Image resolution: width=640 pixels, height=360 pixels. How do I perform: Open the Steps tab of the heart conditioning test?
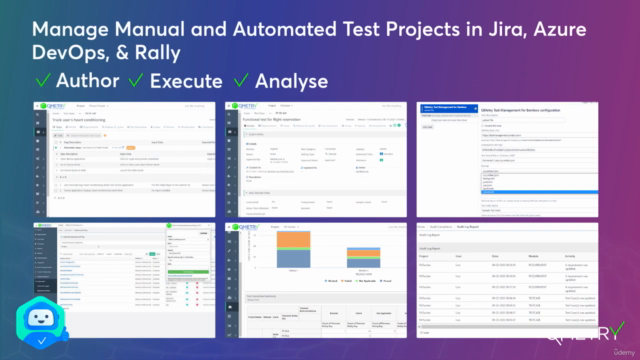coord(58,127)
